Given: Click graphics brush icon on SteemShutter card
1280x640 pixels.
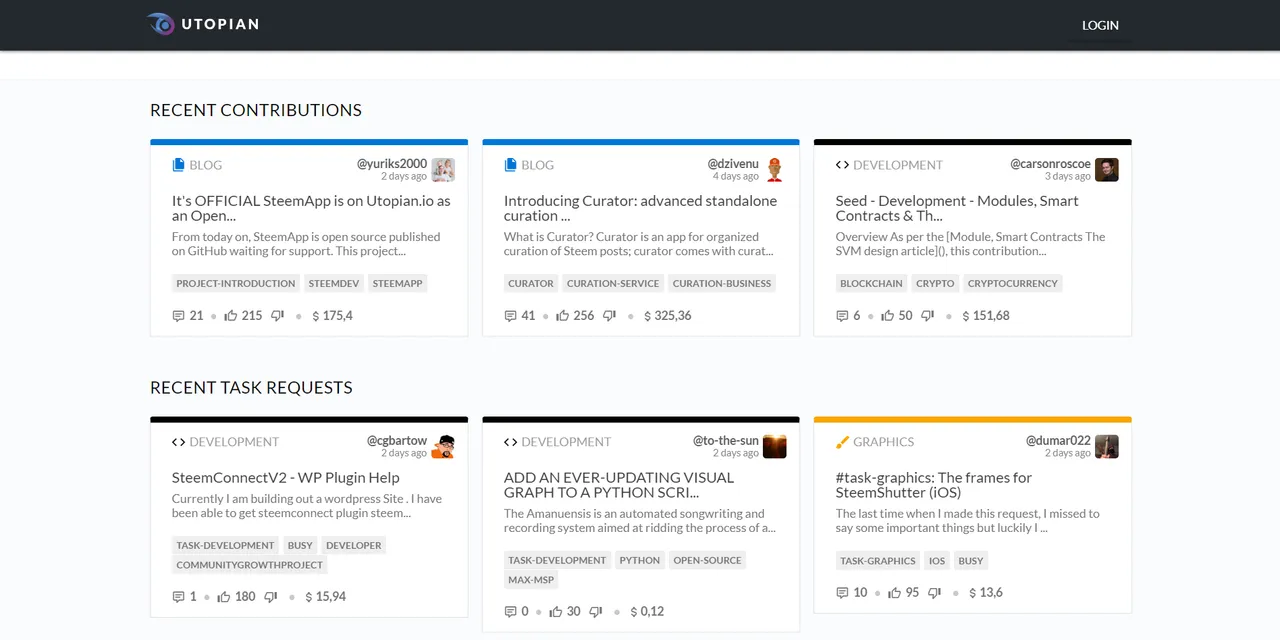Looking at the screenshot, I should [842, 442].
